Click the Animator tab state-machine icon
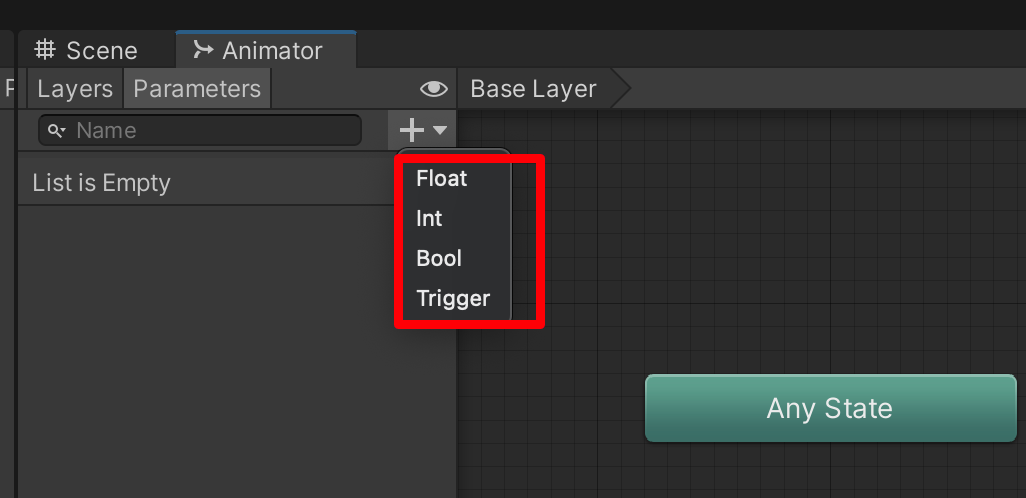Image resolution: width=1026 pixels, height=498 pixels. pyautogui.click(x=203, y=49)
